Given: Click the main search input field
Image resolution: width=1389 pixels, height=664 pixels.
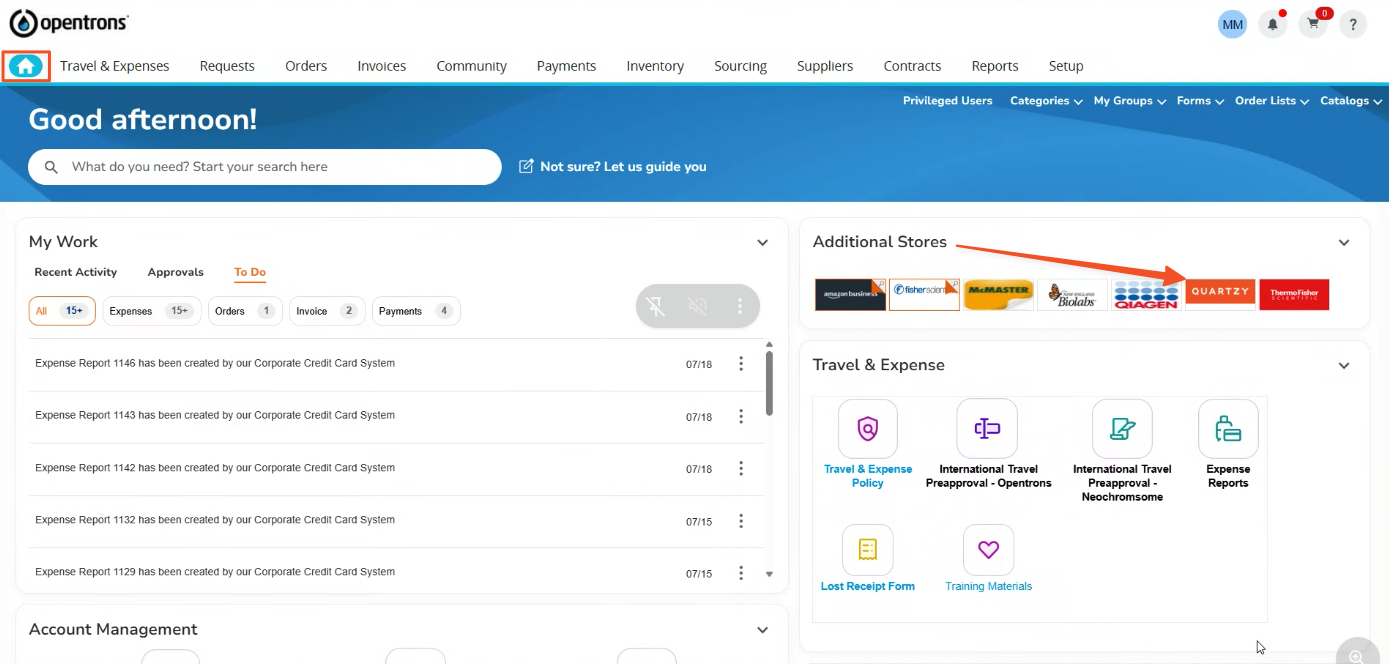Looking at the screenshot, I should [x=265, y=167].
